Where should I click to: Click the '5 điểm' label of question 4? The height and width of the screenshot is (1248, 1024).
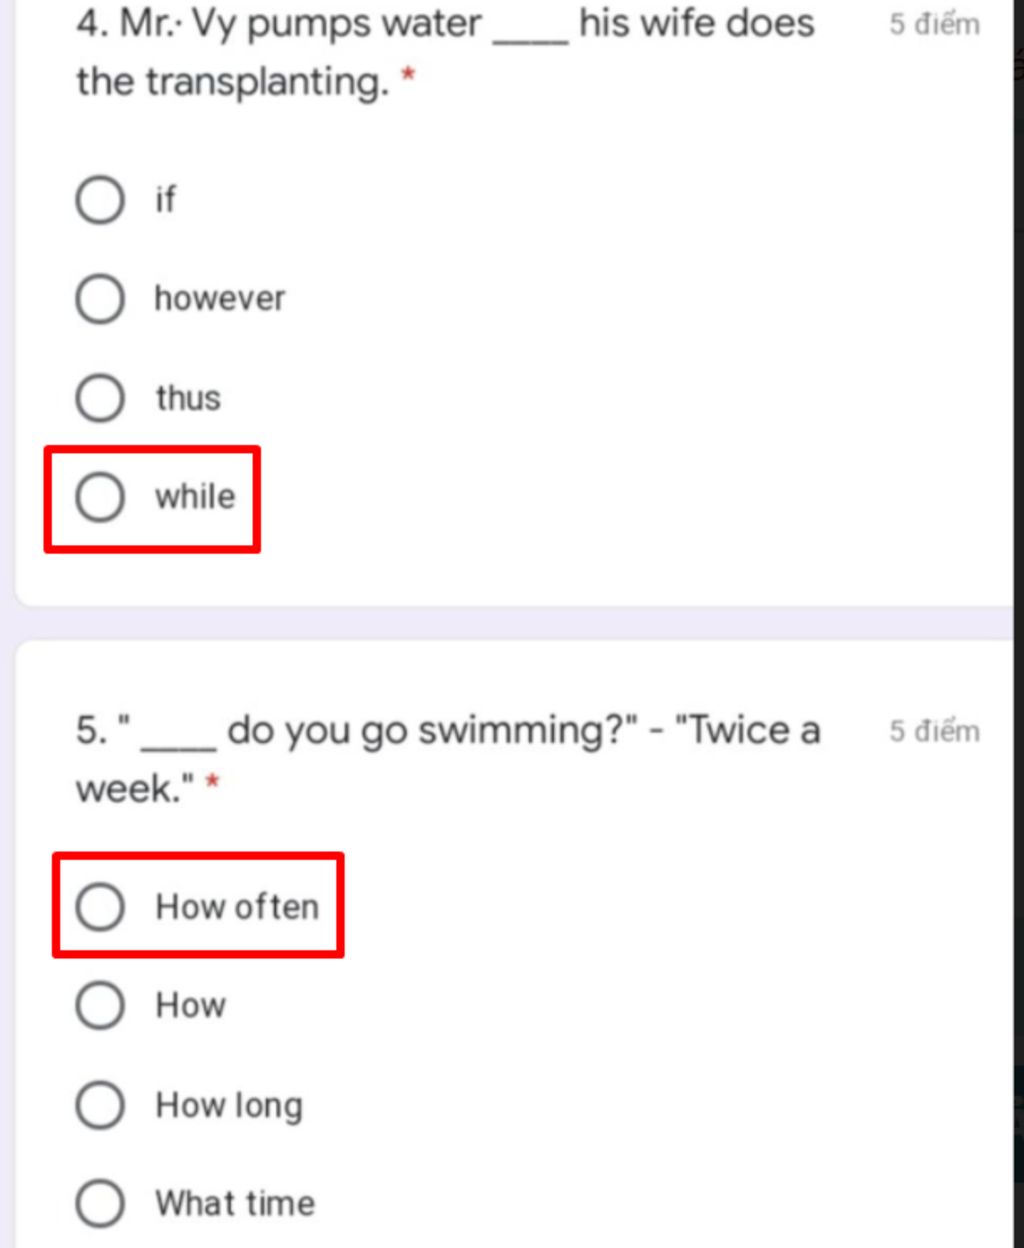[x=935, y=24]
